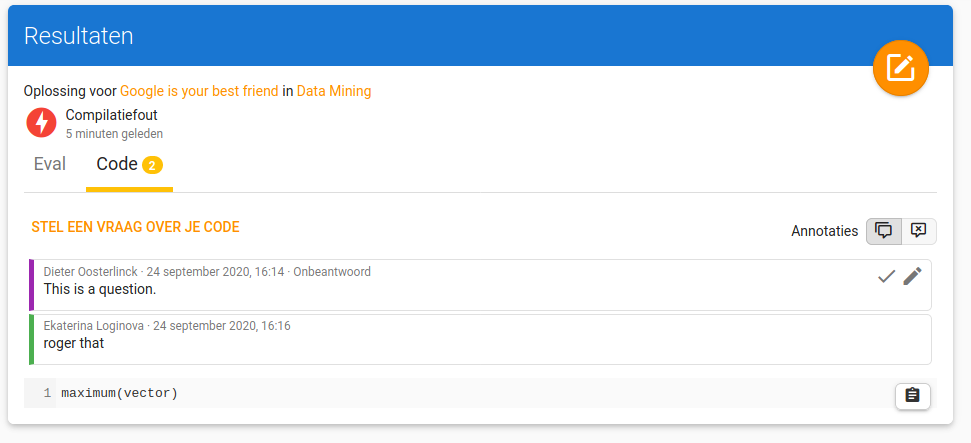Mark Dieter's question as resolved checkmark
This screenshot has width=971, height=443.
pos(887,277)
